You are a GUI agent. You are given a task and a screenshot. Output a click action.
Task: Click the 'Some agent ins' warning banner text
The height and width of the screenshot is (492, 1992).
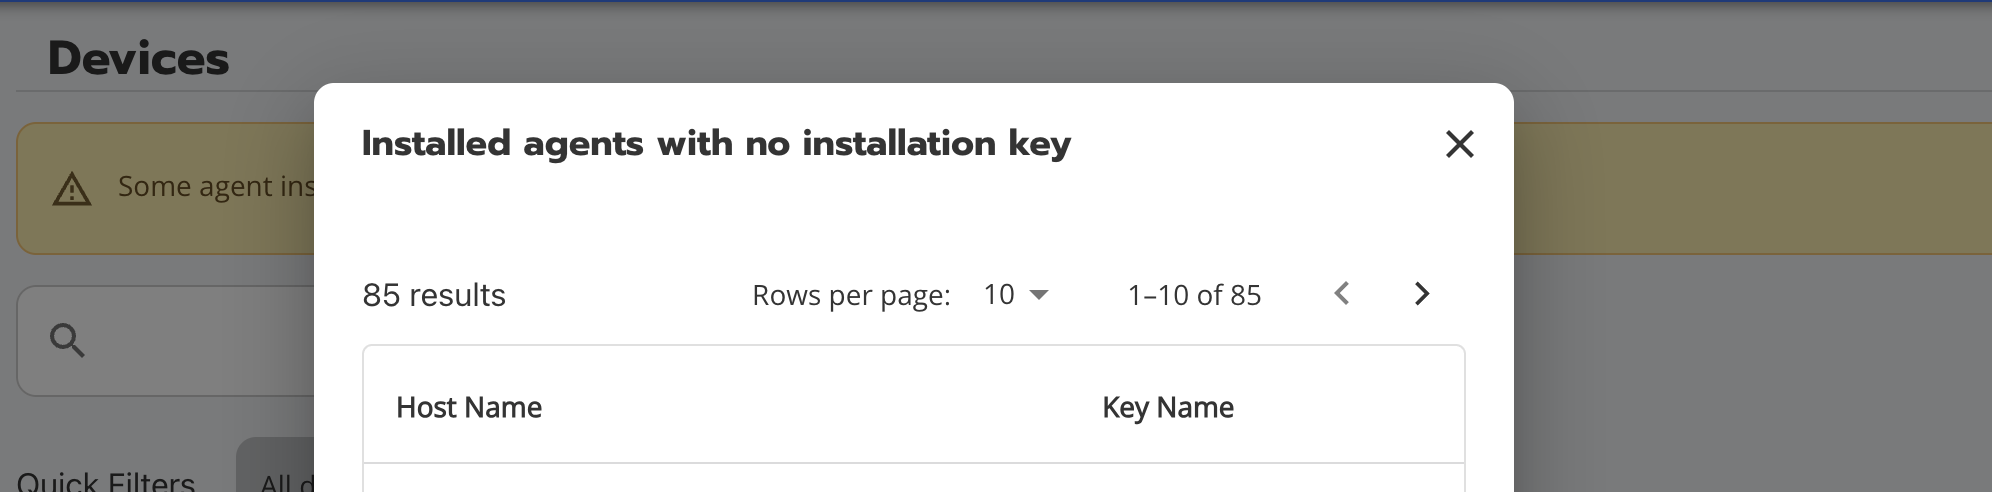pos(216,187)
